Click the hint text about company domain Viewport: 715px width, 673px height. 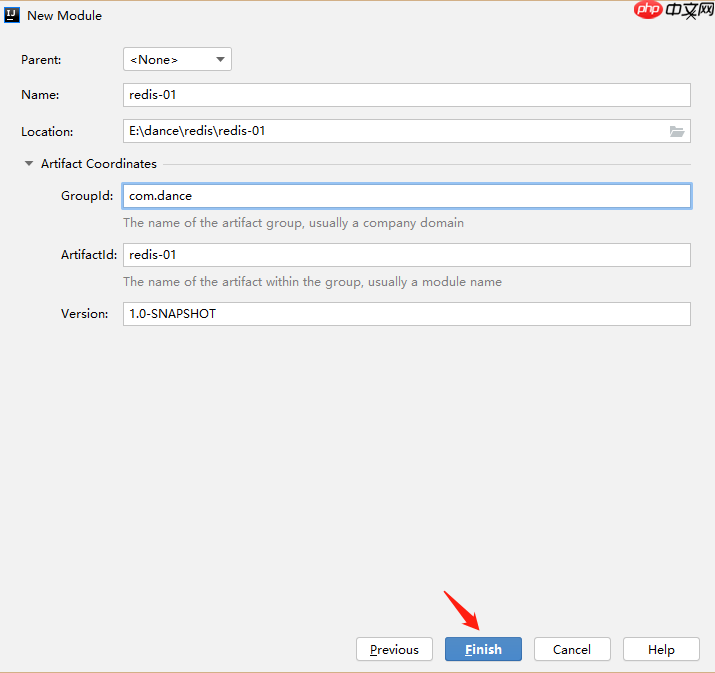pyautogui.click(x=294, y=223)
